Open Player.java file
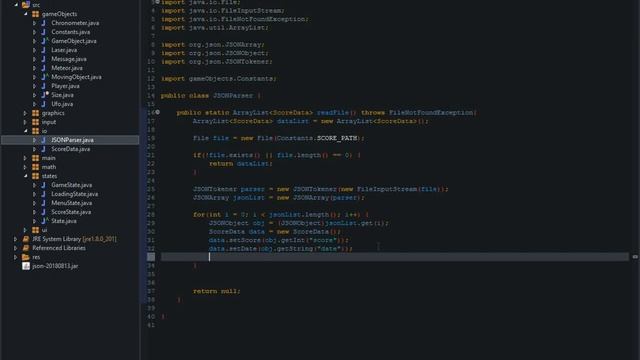This screenshot has height=360, width=640. click(65, 86)
